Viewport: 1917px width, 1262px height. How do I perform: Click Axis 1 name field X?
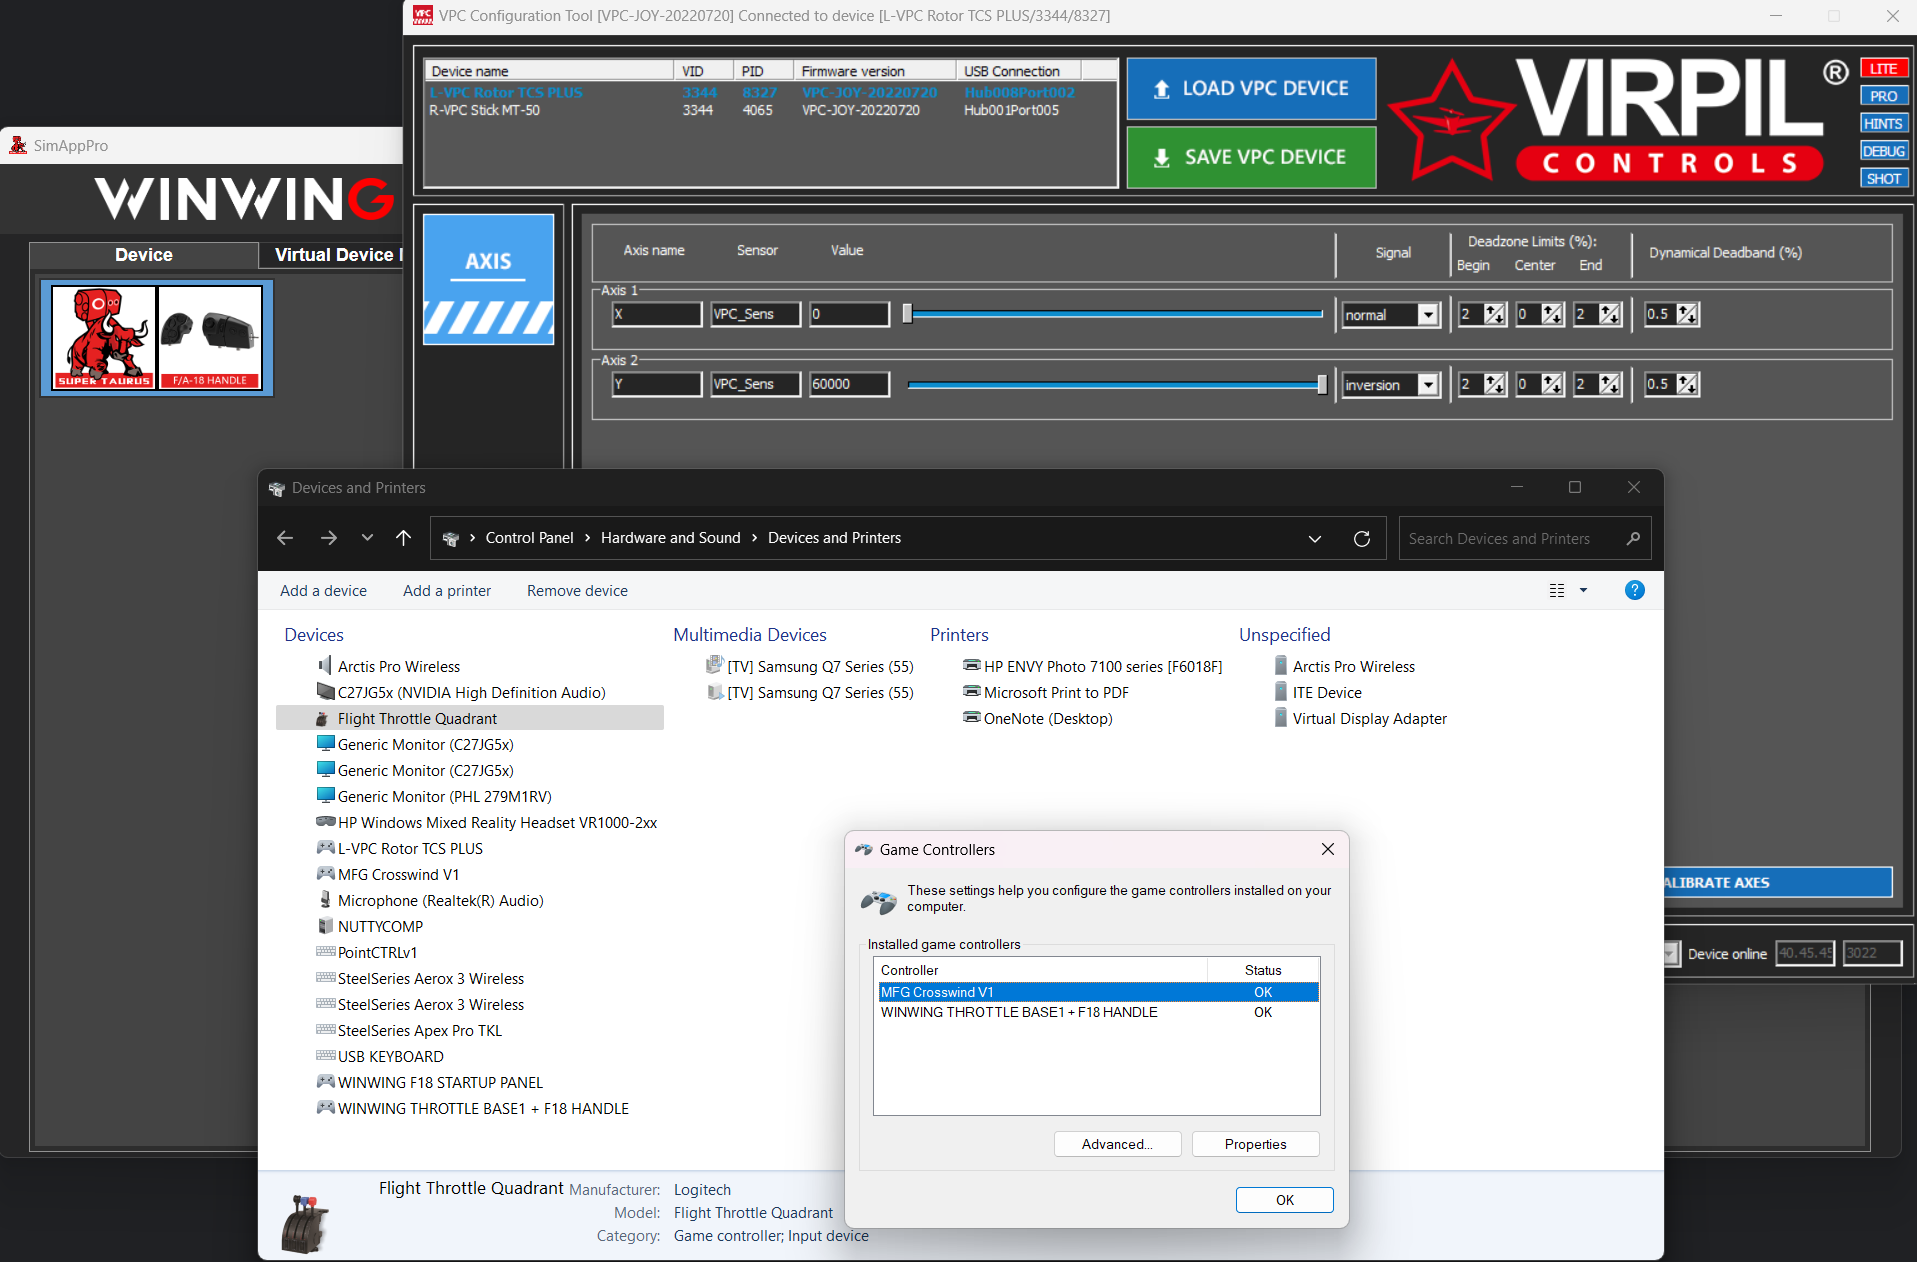click(657, 315)
